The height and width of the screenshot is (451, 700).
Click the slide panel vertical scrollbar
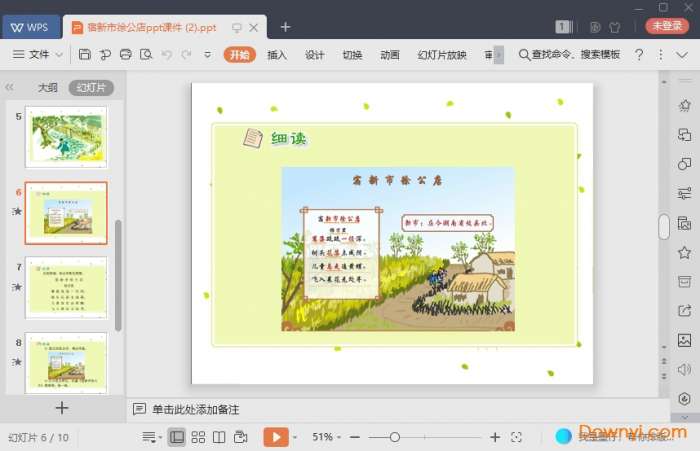118,275
